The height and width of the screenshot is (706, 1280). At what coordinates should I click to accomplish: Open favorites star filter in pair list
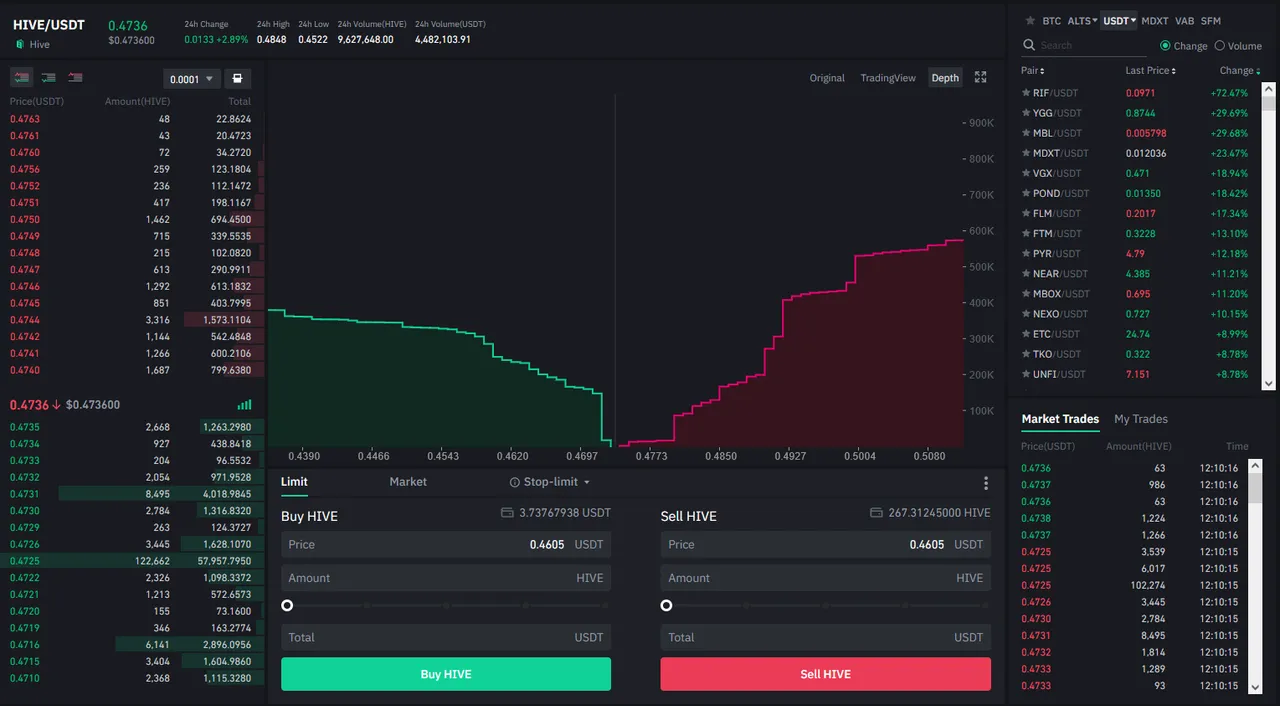pos(1030,20)
